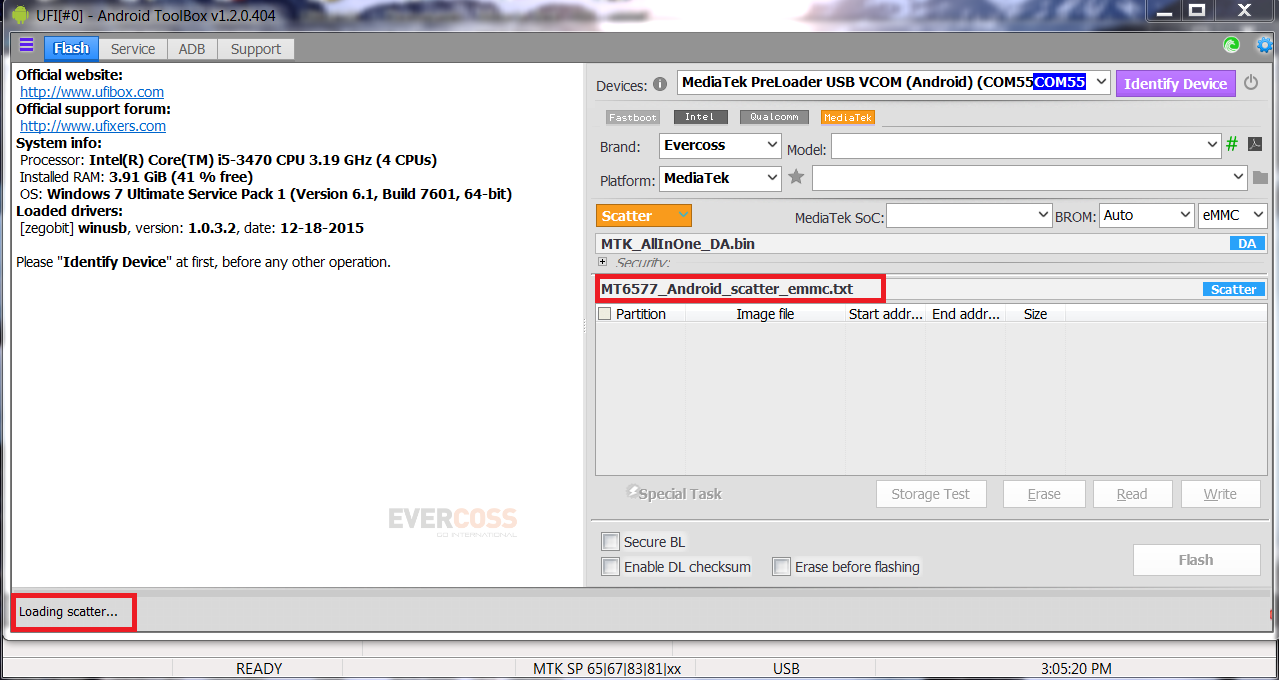Tick Erase before flashing checkbox
1279x680 pixels.
pos(781,567)
